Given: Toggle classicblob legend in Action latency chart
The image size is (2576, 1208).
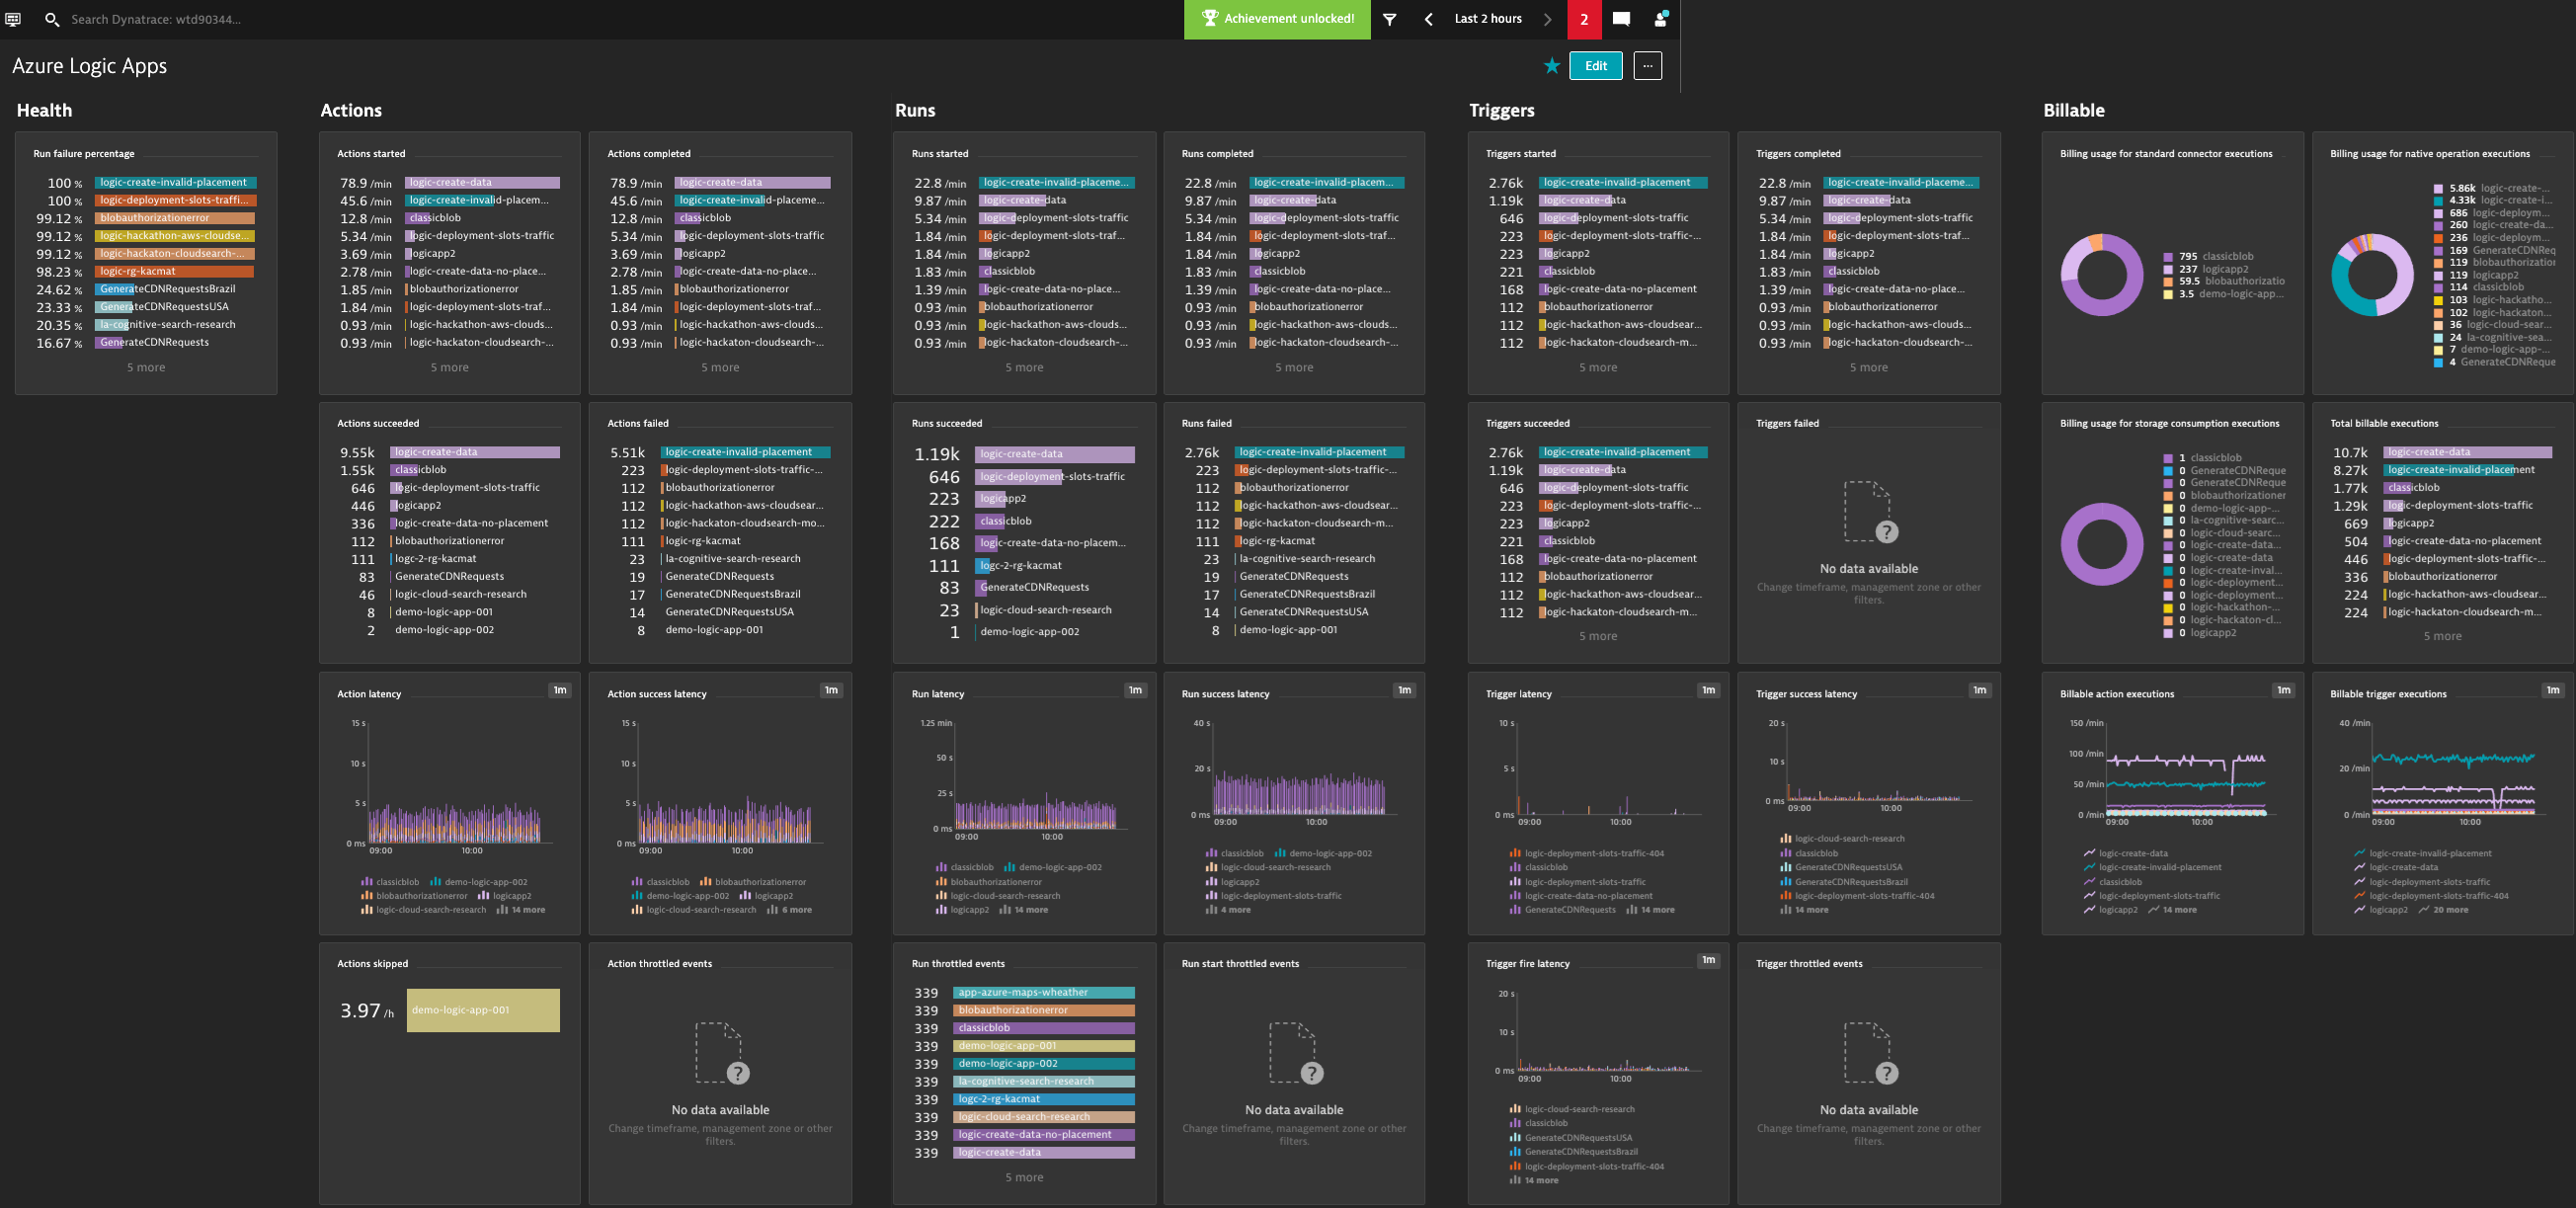Looking at the screenshot, I should (390, 882).
